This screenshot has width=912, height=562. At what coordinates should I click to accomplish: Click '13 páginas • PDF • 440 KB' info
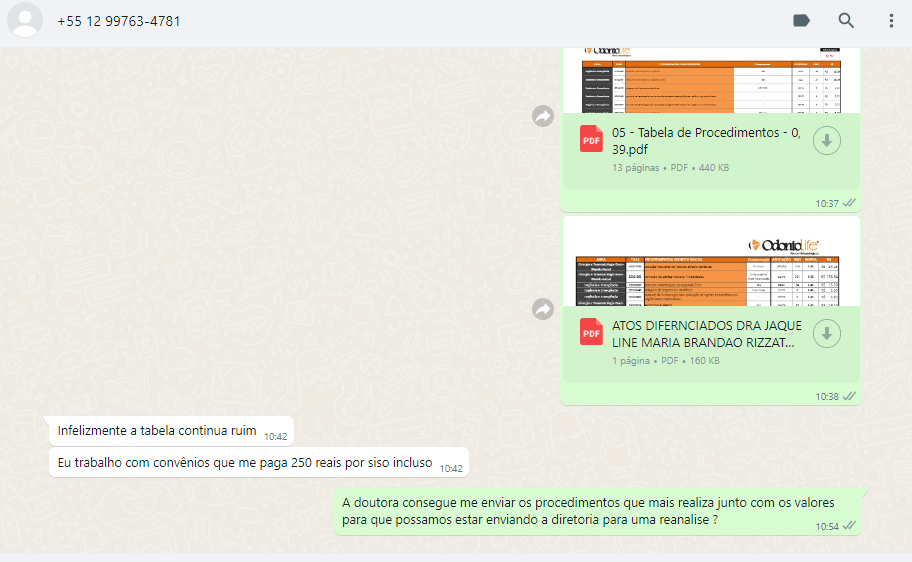[670, 168]
